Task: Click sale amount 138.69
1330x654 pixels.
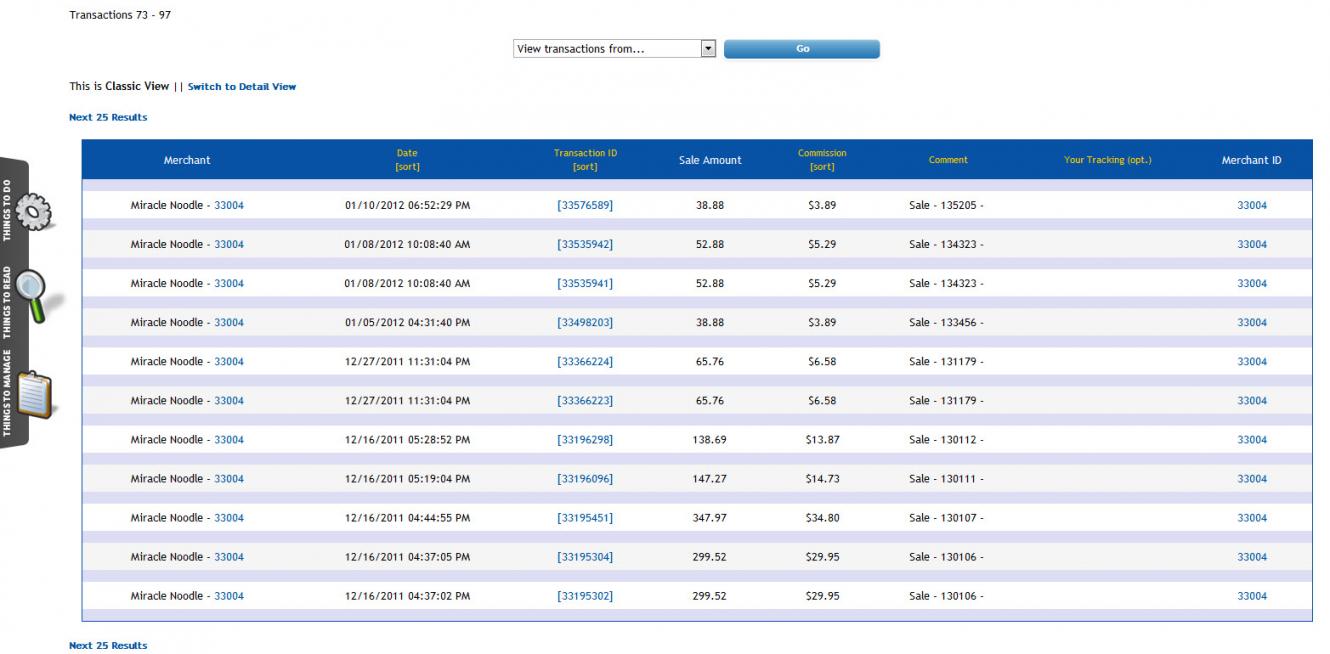Action: [710, 439]
